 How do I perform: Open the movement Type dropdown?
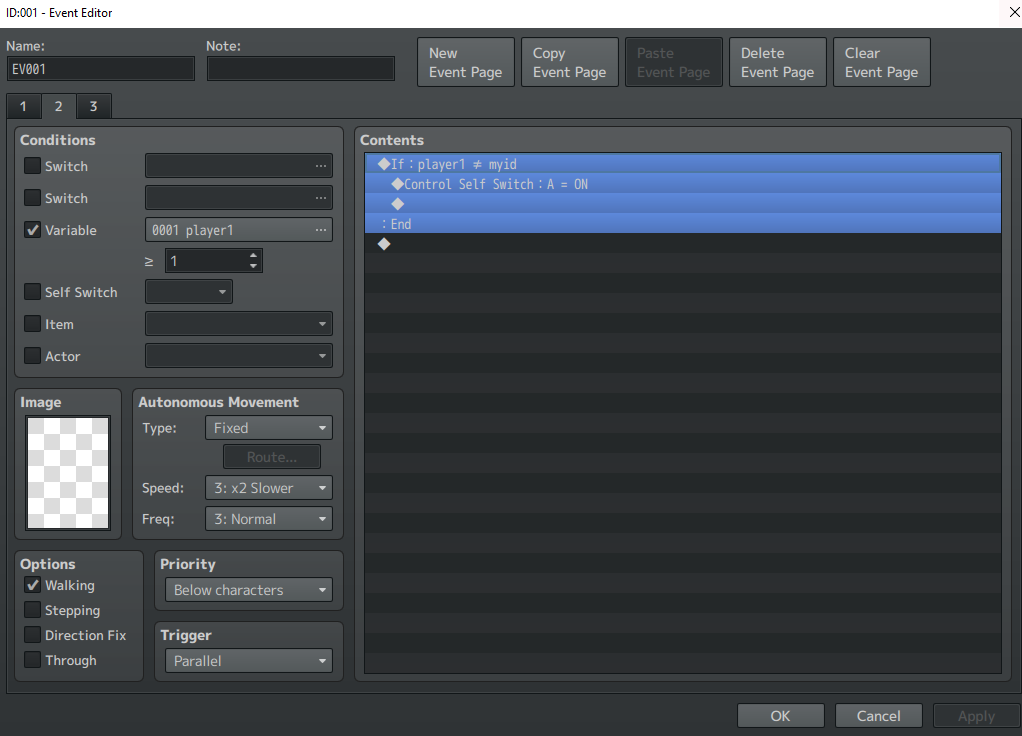pos(269,428)
